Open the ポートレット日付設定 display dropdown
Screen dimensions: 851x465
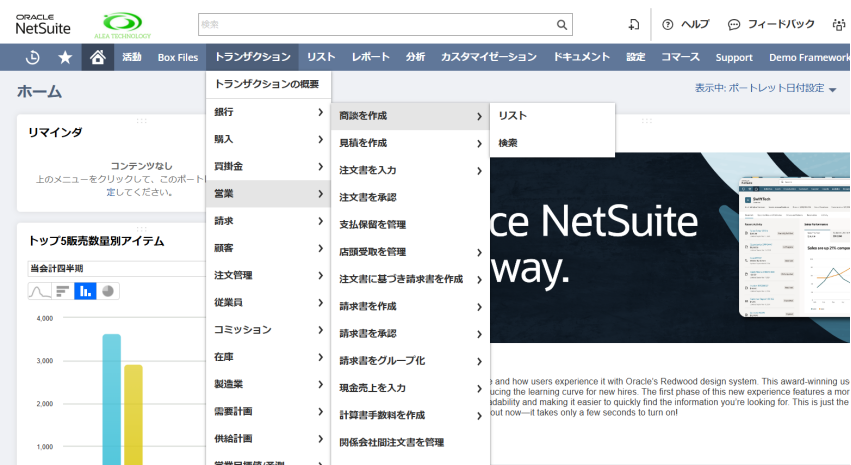(x=766, y=88)
